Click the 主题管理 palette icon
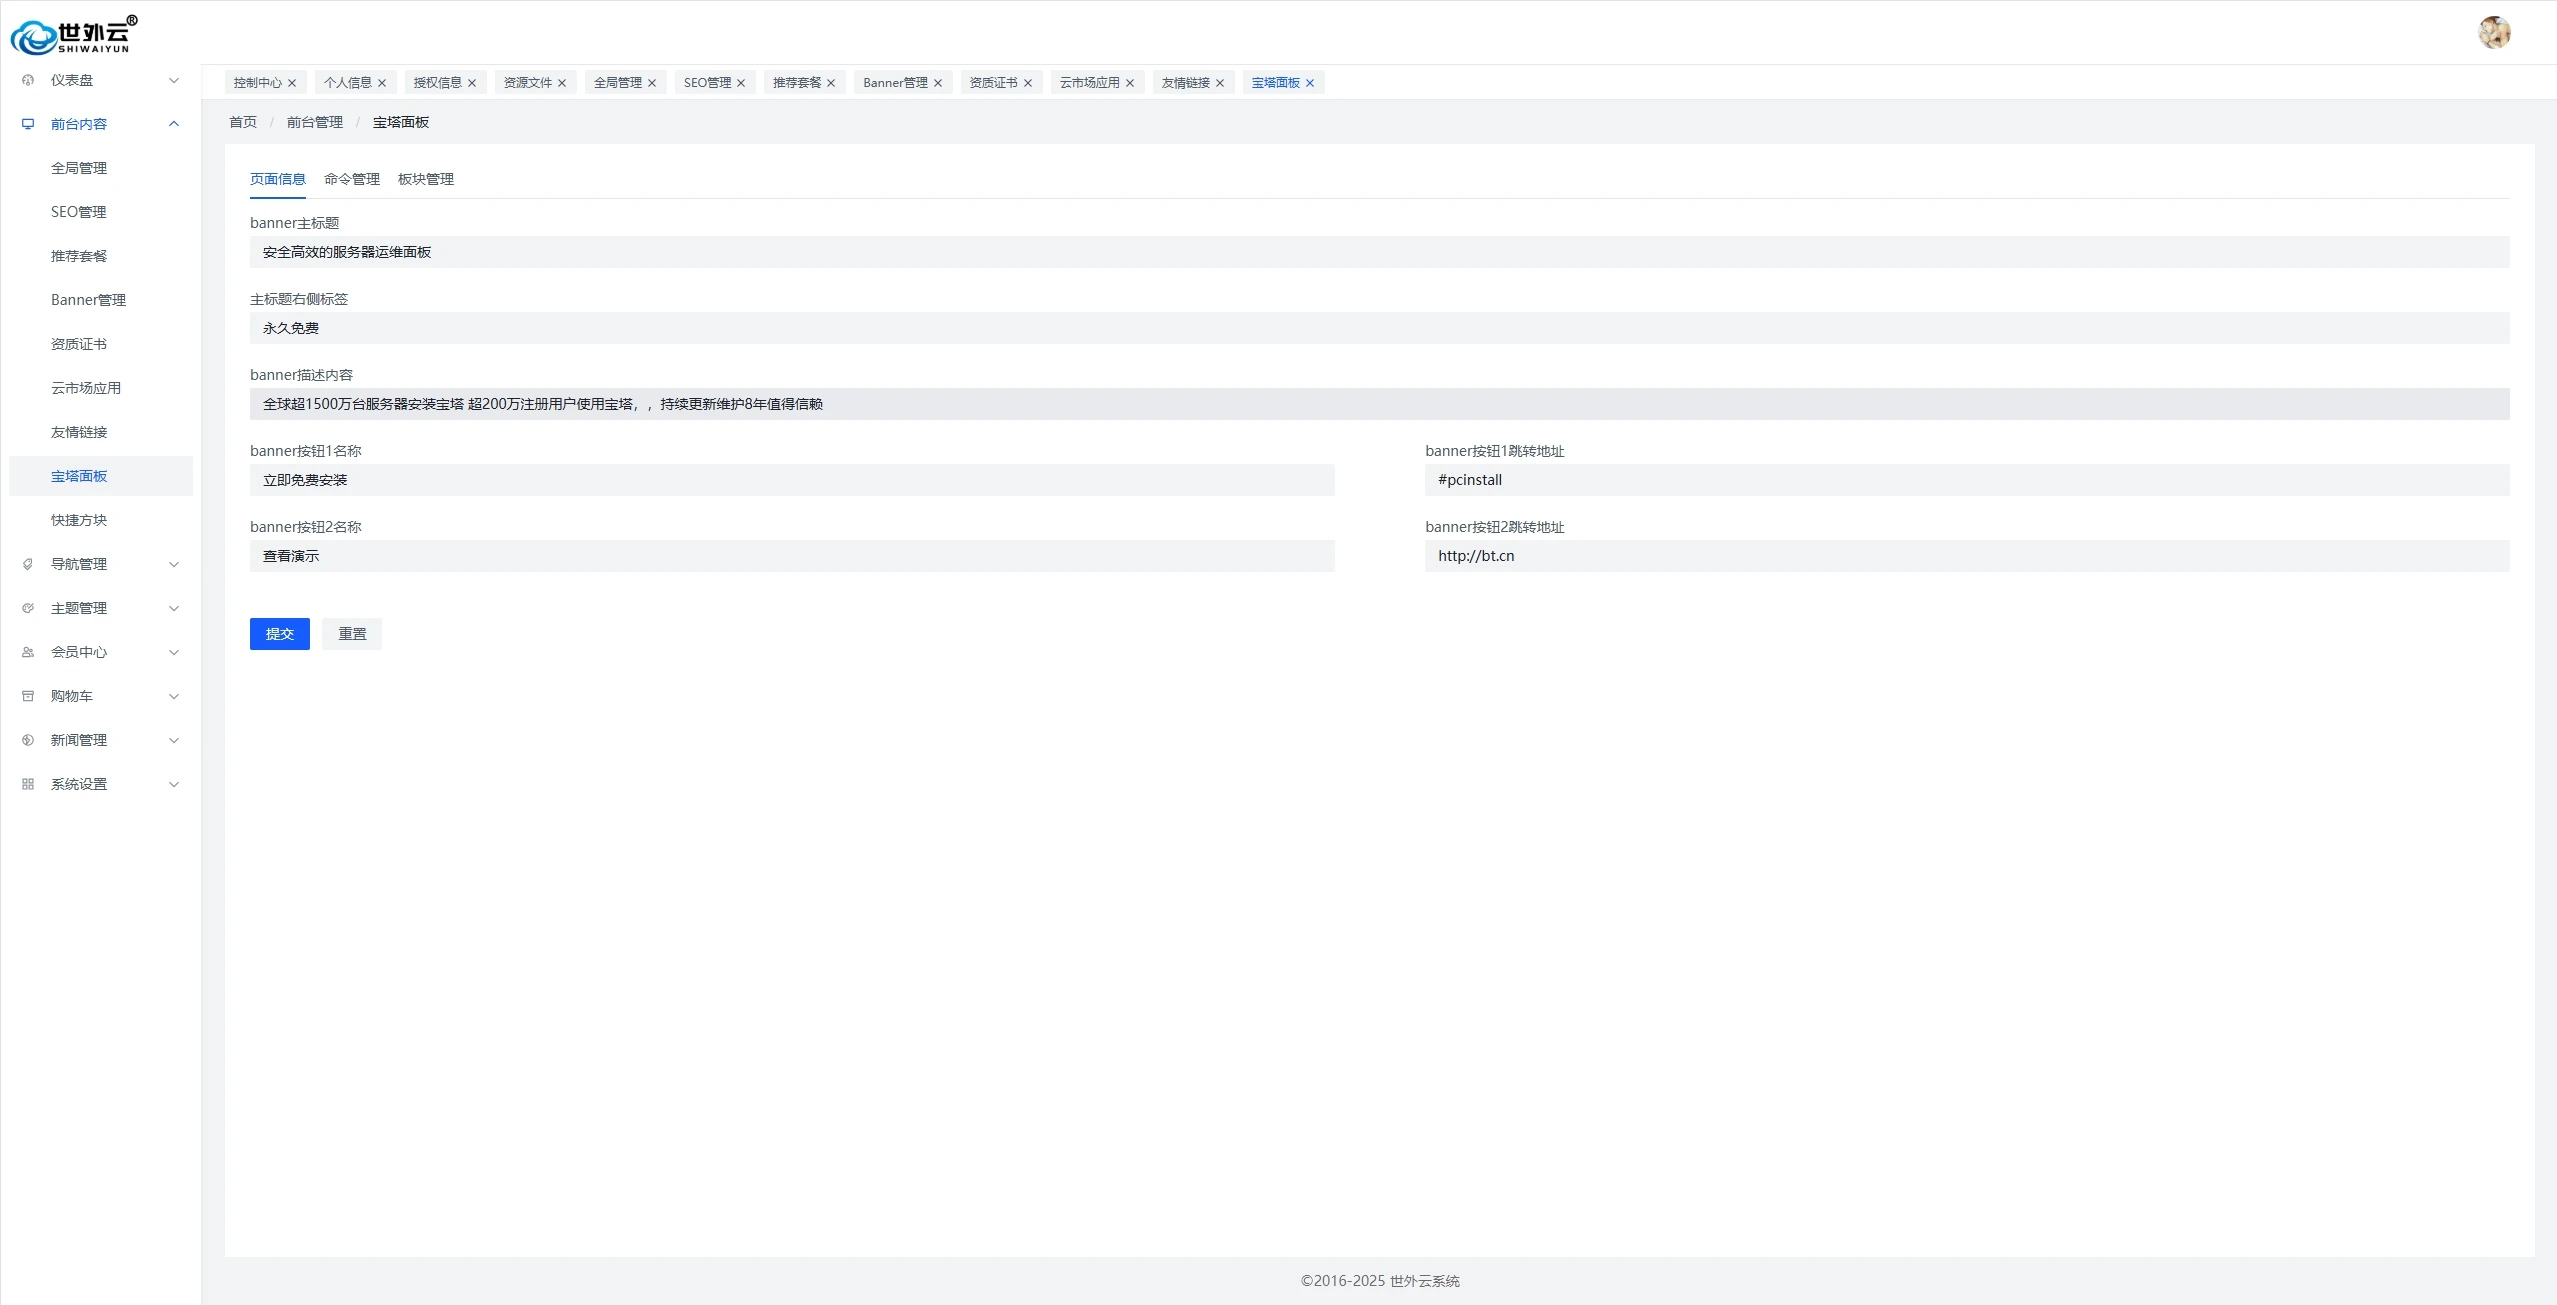 pos(28,608)
